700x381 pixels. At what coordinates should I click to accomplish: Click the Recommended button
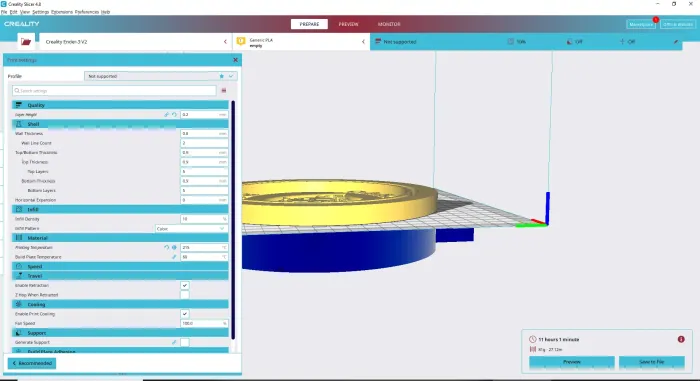32,363
